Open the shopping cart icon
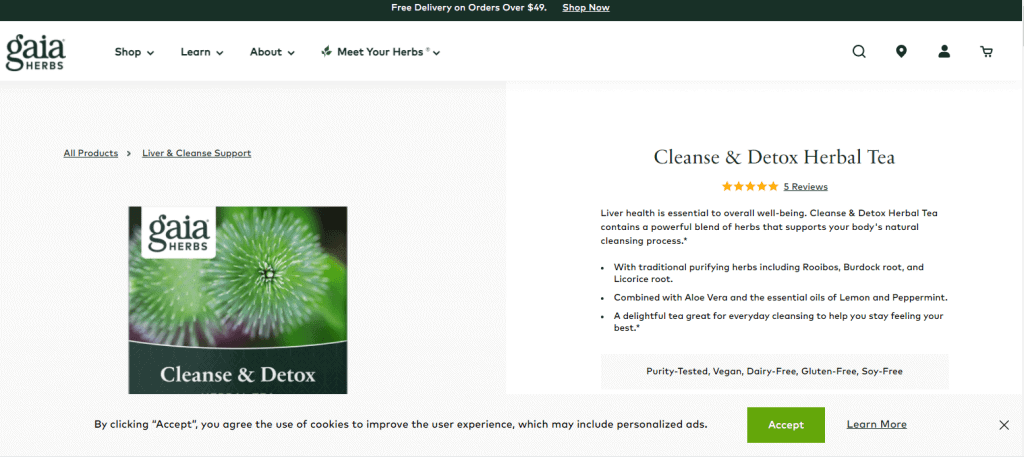 pos(986,52)
